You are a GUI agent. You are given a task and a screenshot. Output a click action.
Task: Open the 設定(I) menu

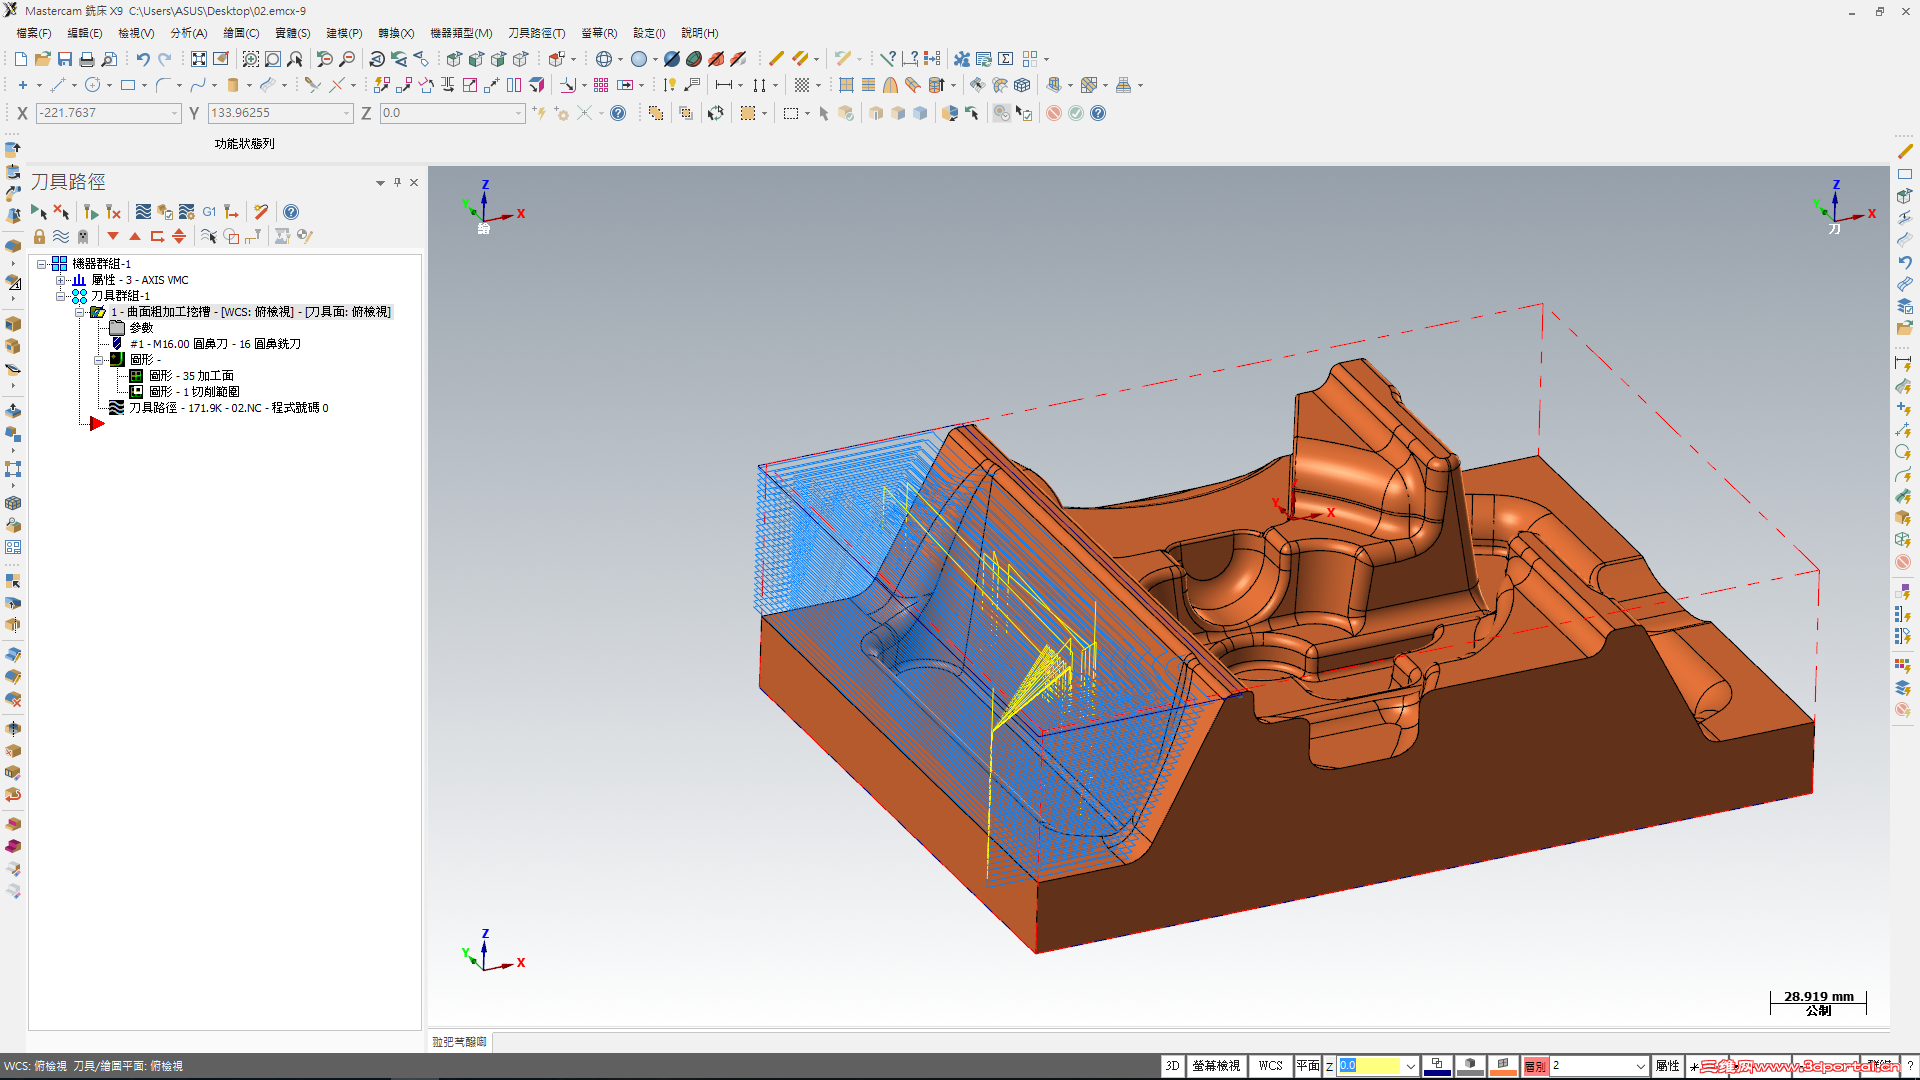tap(649, 33)
